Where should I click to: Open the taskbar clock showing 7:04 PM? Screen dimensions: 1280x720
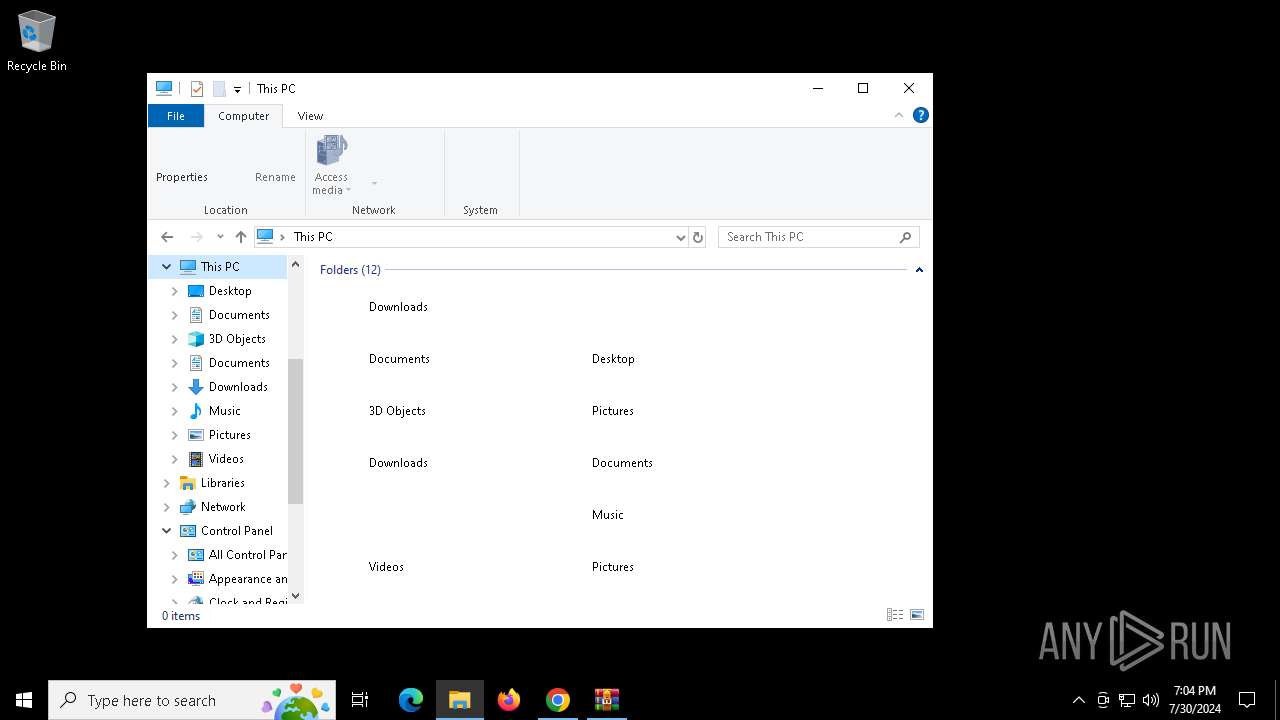(x=1195, y=700)
